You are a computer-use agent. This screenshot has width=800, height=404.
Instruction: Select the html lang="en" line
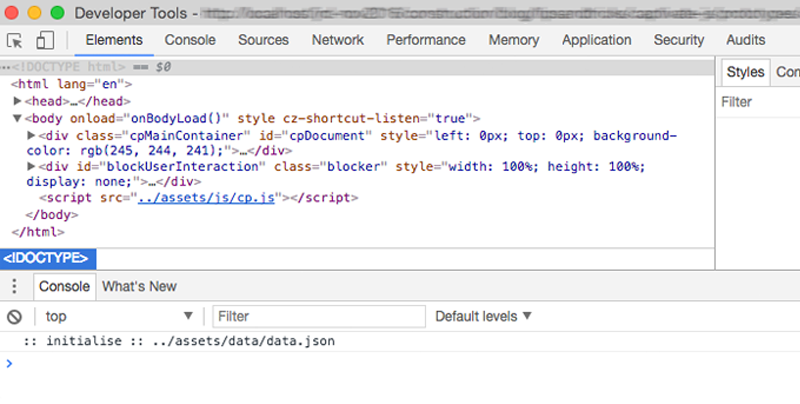click(71, 84)
